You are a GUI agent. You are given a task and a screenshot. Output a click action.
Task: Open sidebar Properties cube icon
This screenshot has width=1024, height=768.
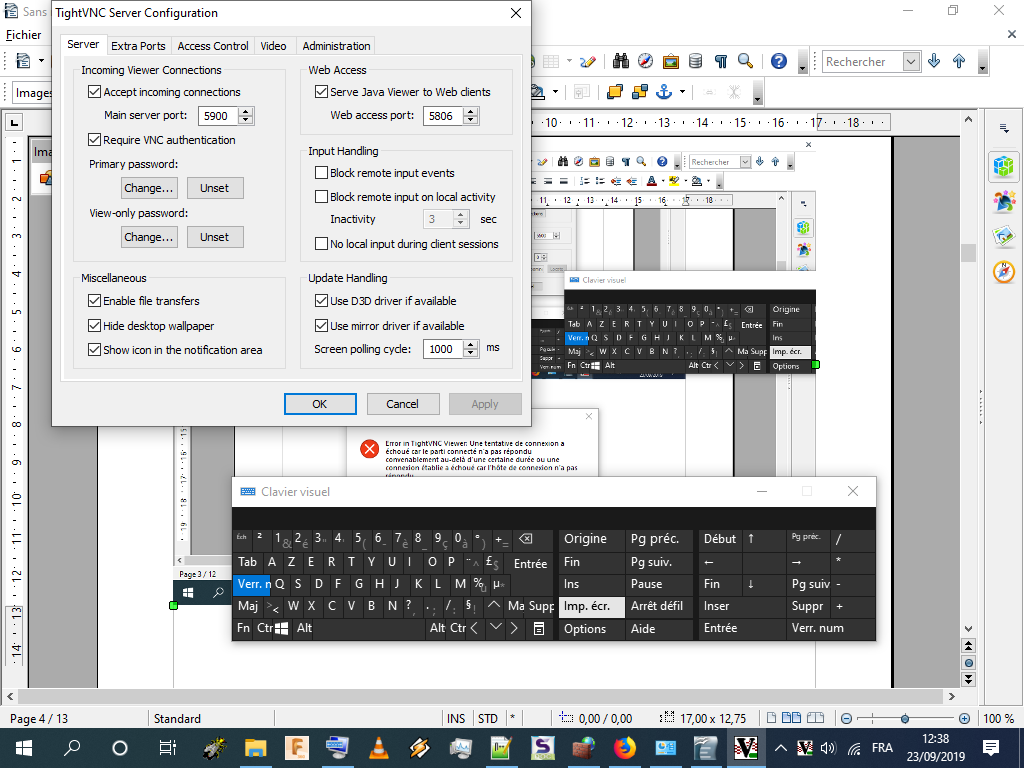click(1003, 165)
